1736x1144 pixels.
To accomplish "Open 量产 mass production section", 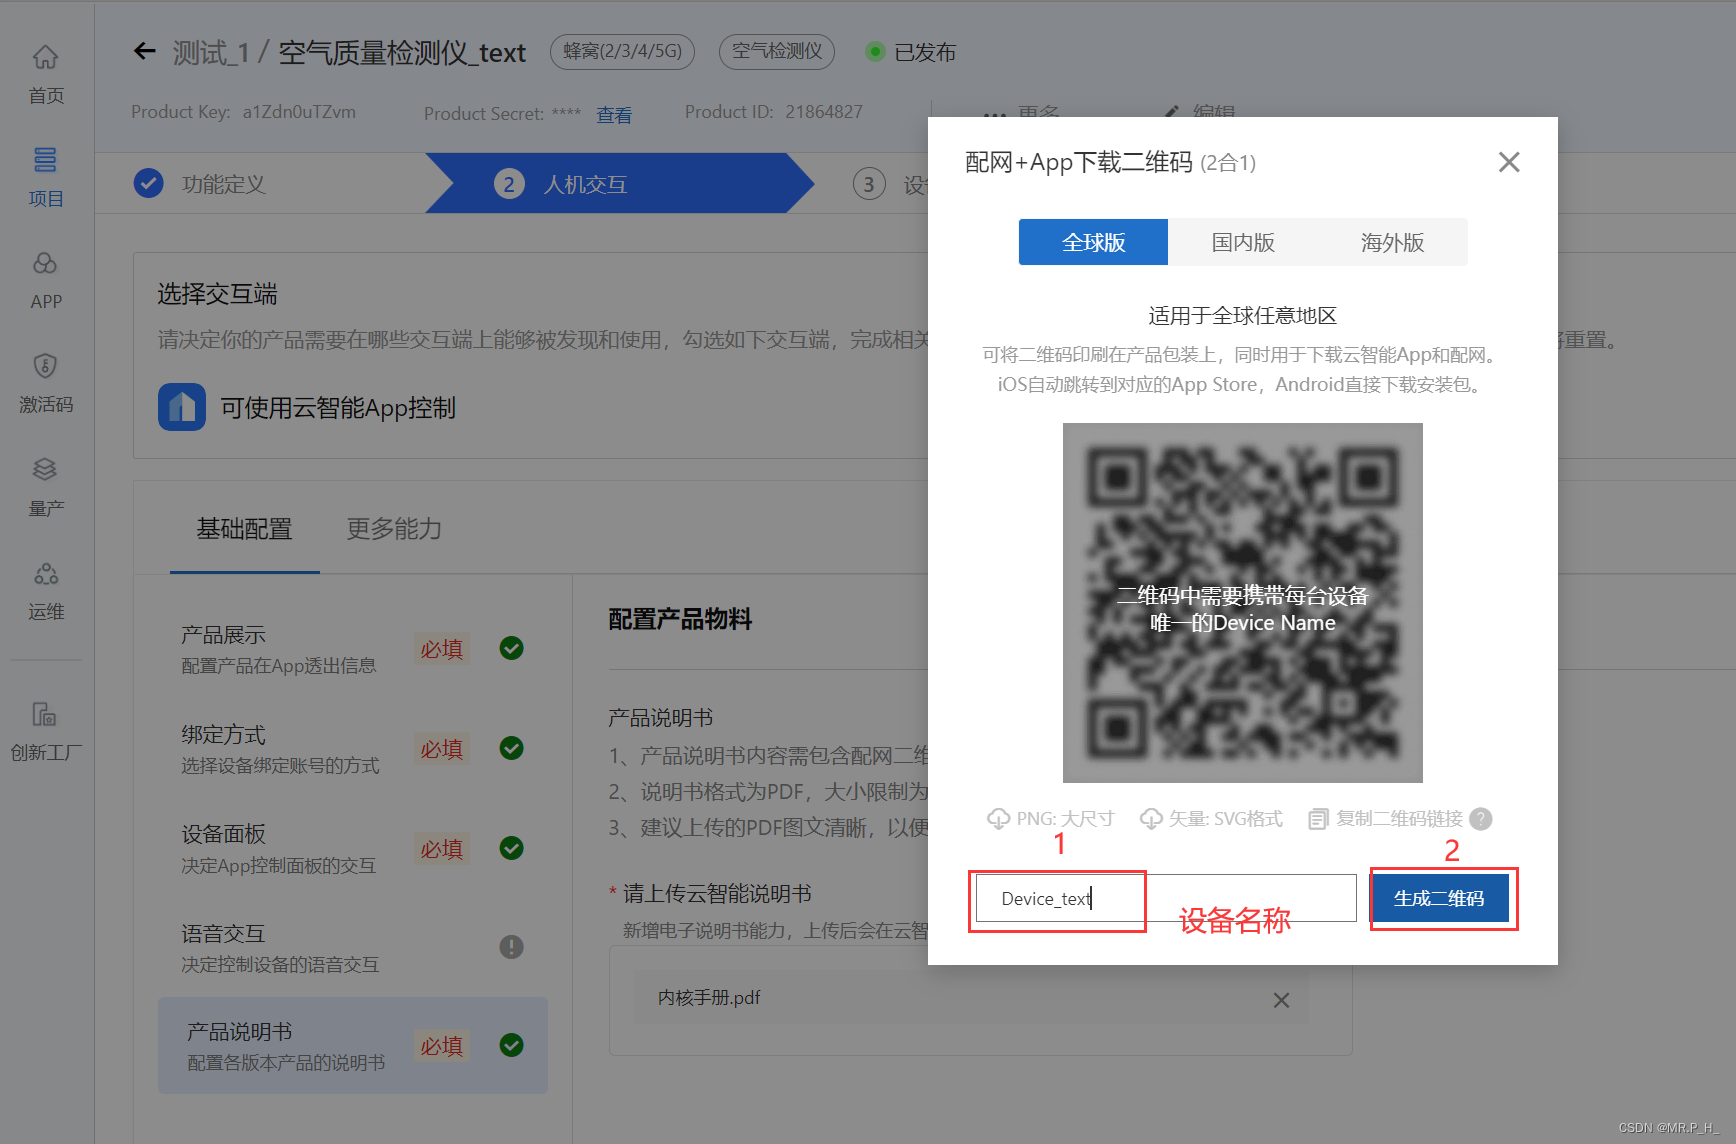I will point(46,487).
